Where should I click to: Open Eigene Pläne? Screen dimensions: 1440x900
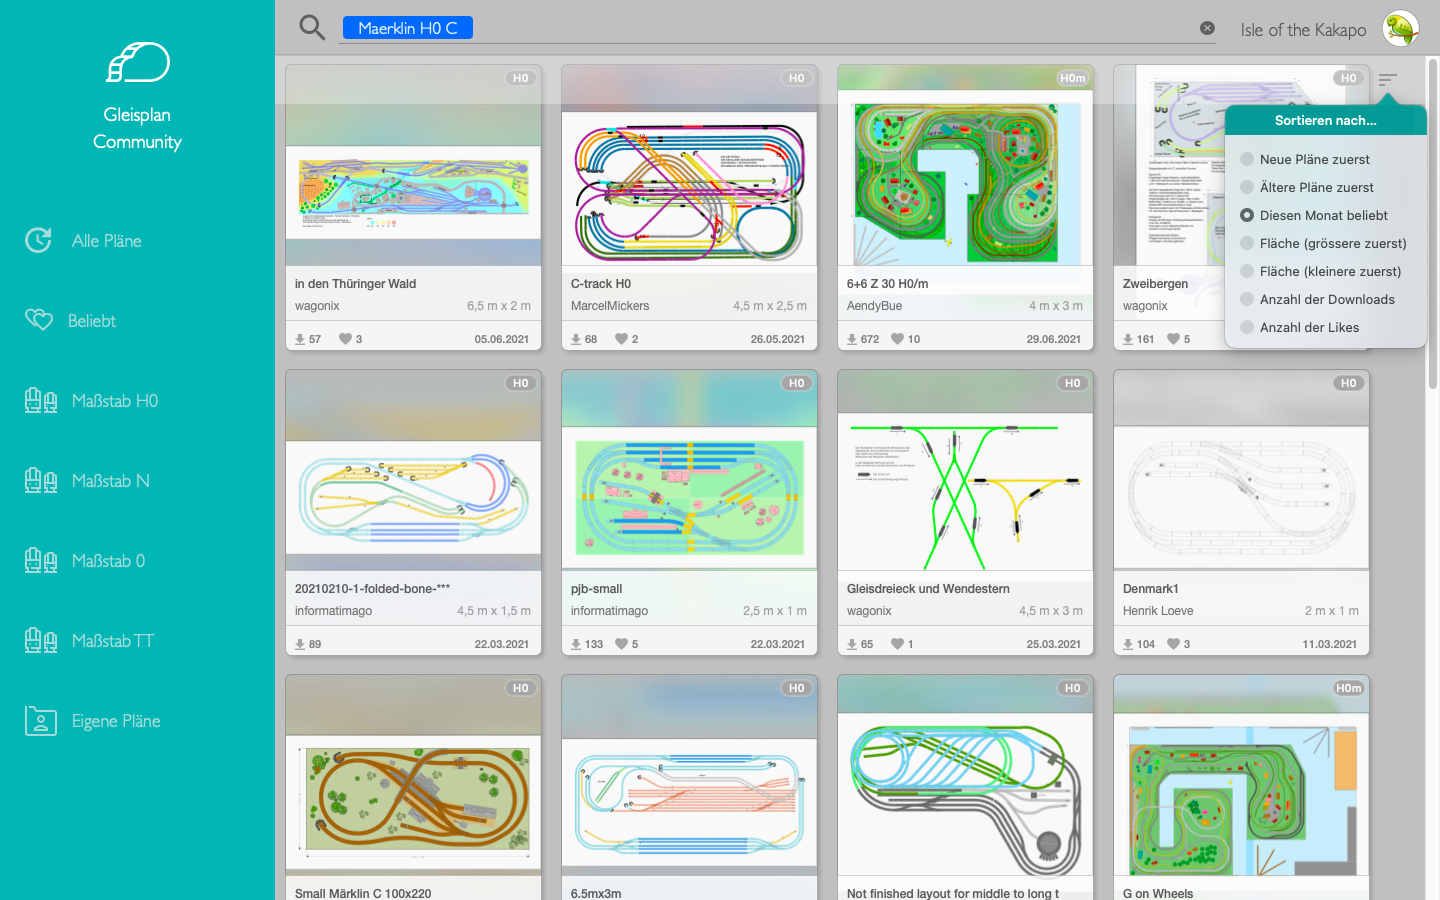[x=116, y=721]
